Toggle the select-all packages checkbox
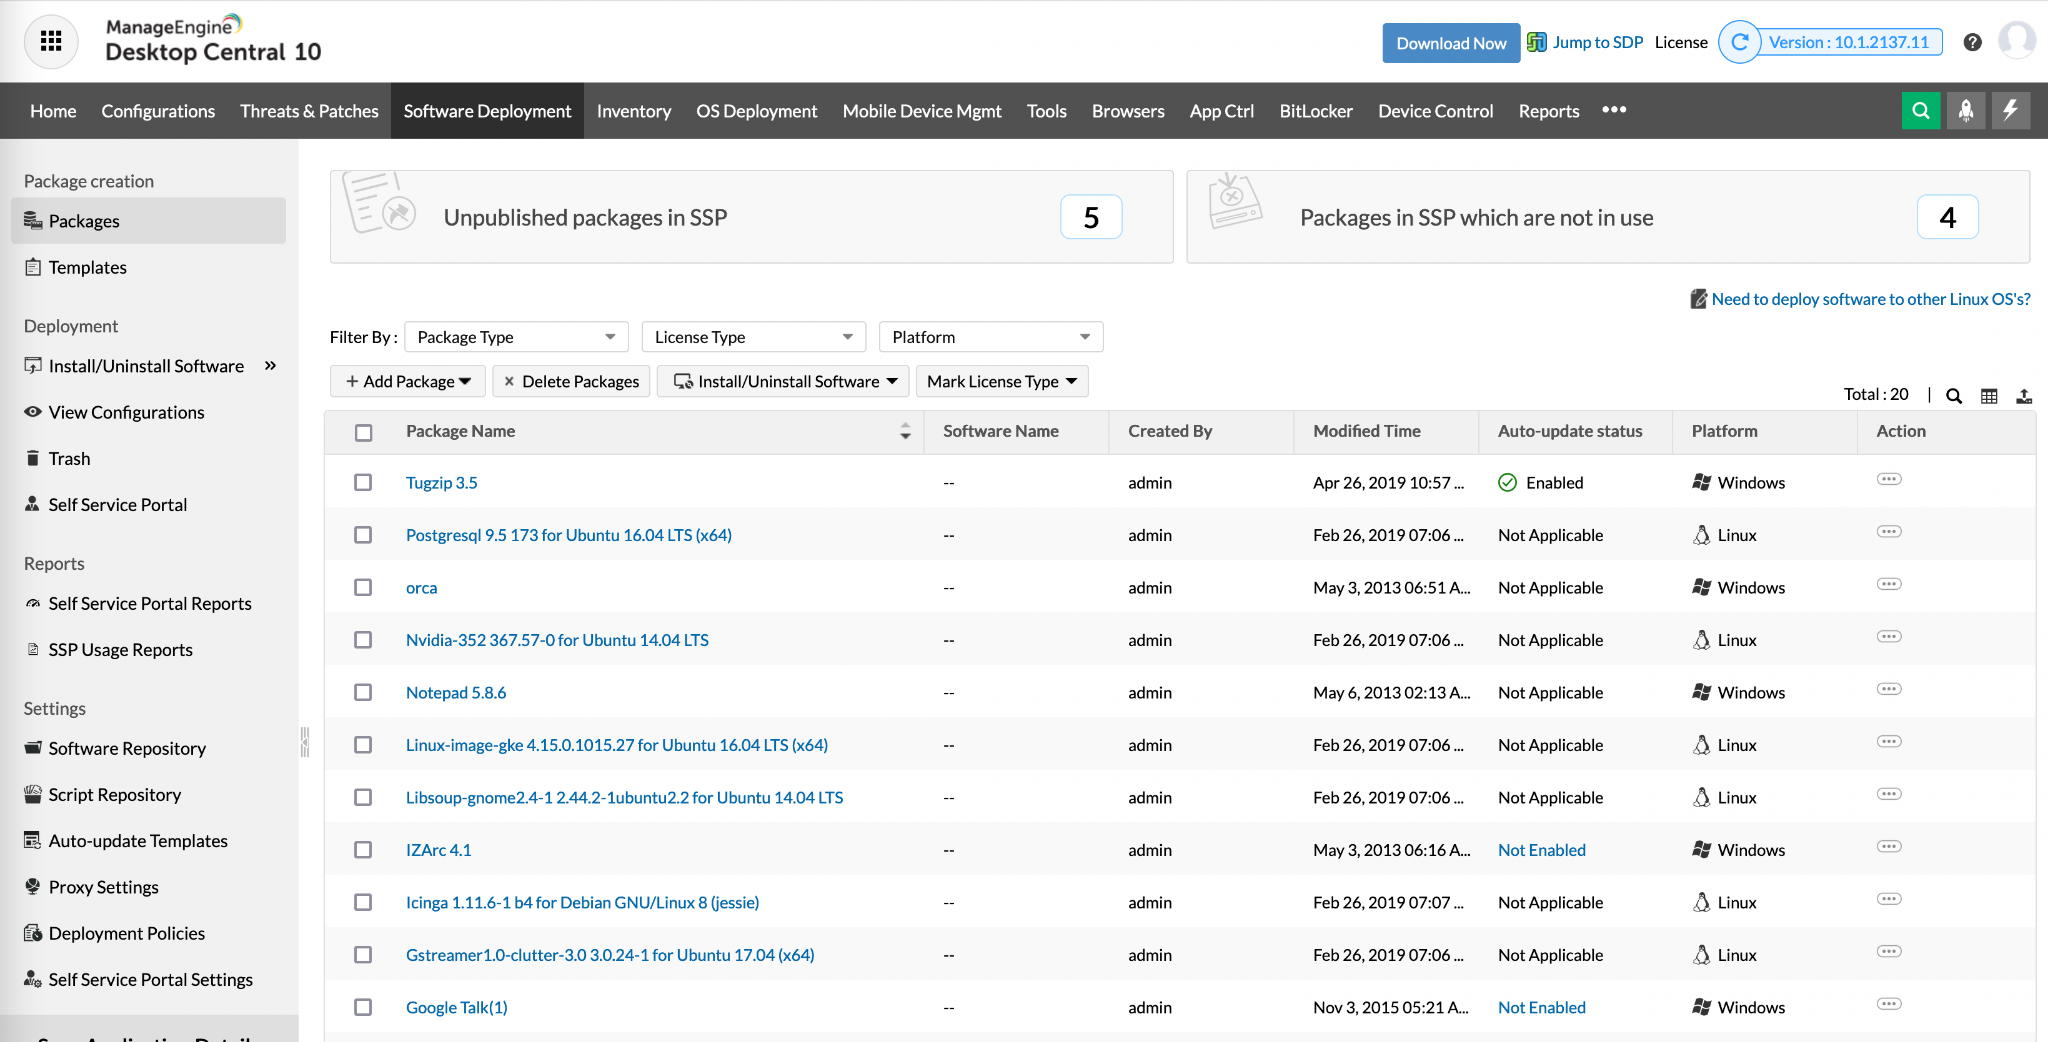2048x1042 pixels. pyautogui.click(x=364, y=432)
